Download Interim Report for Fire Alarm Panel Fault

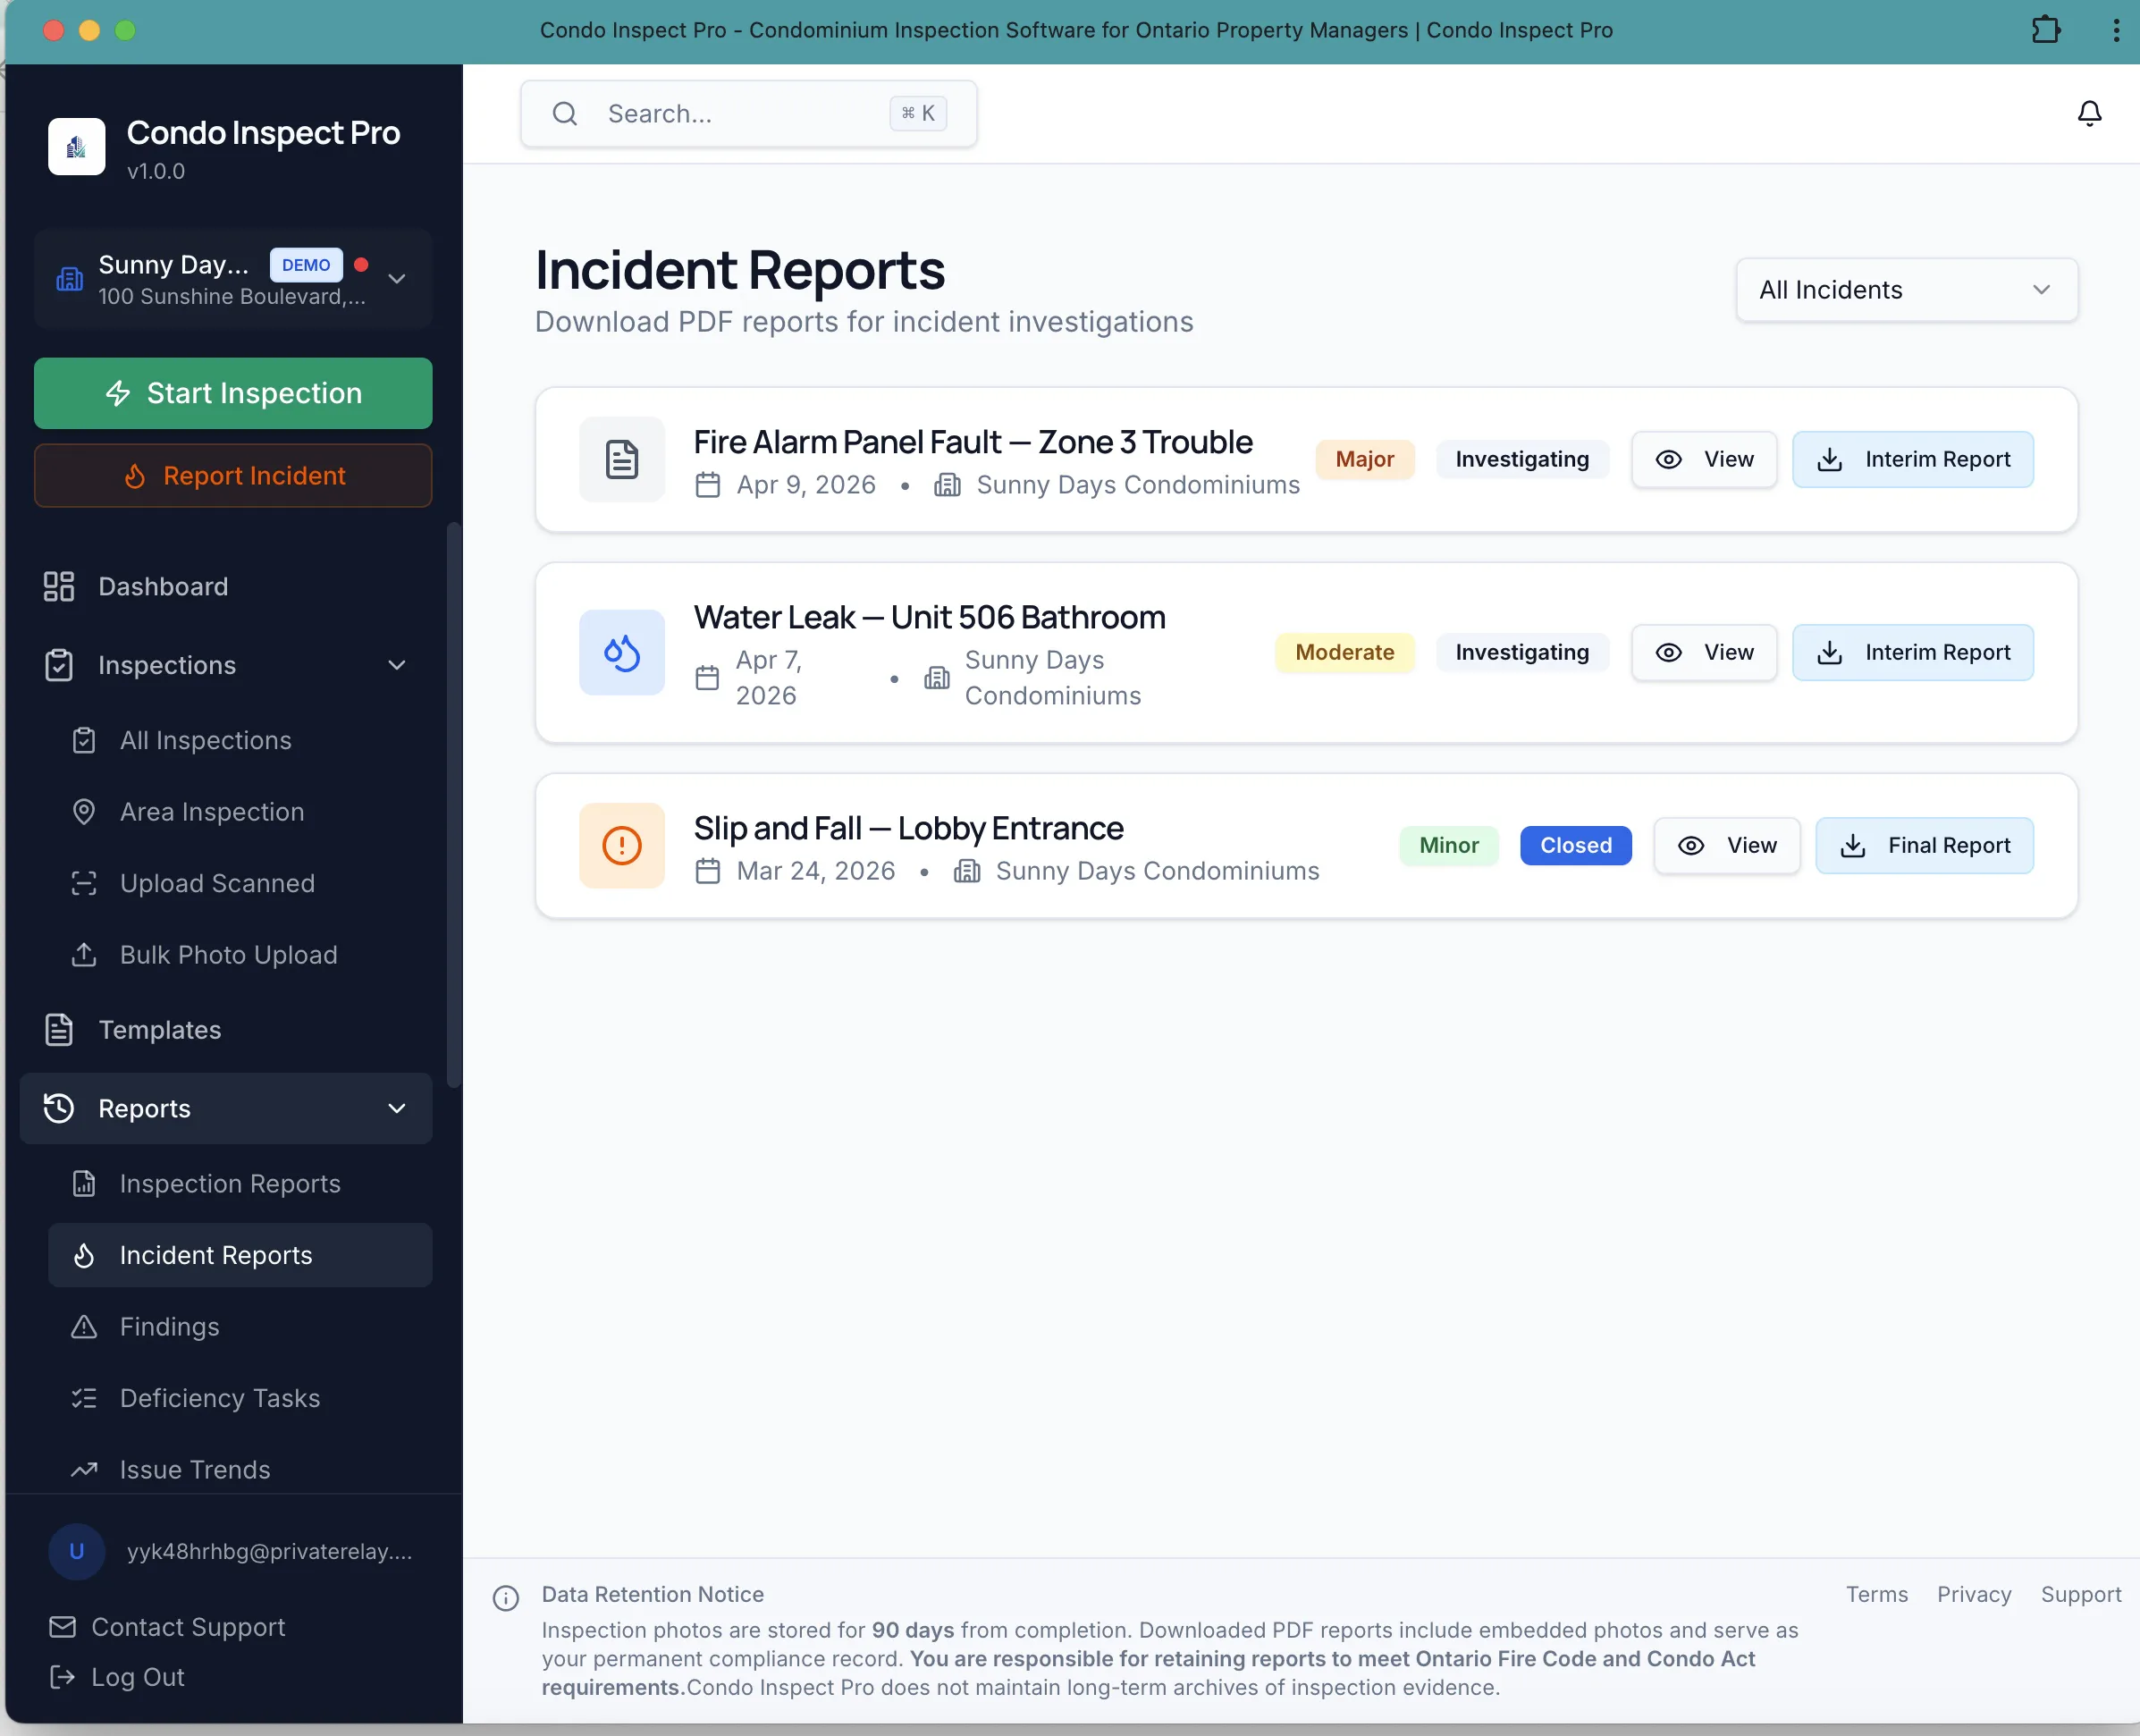(x=1913, y=460)
